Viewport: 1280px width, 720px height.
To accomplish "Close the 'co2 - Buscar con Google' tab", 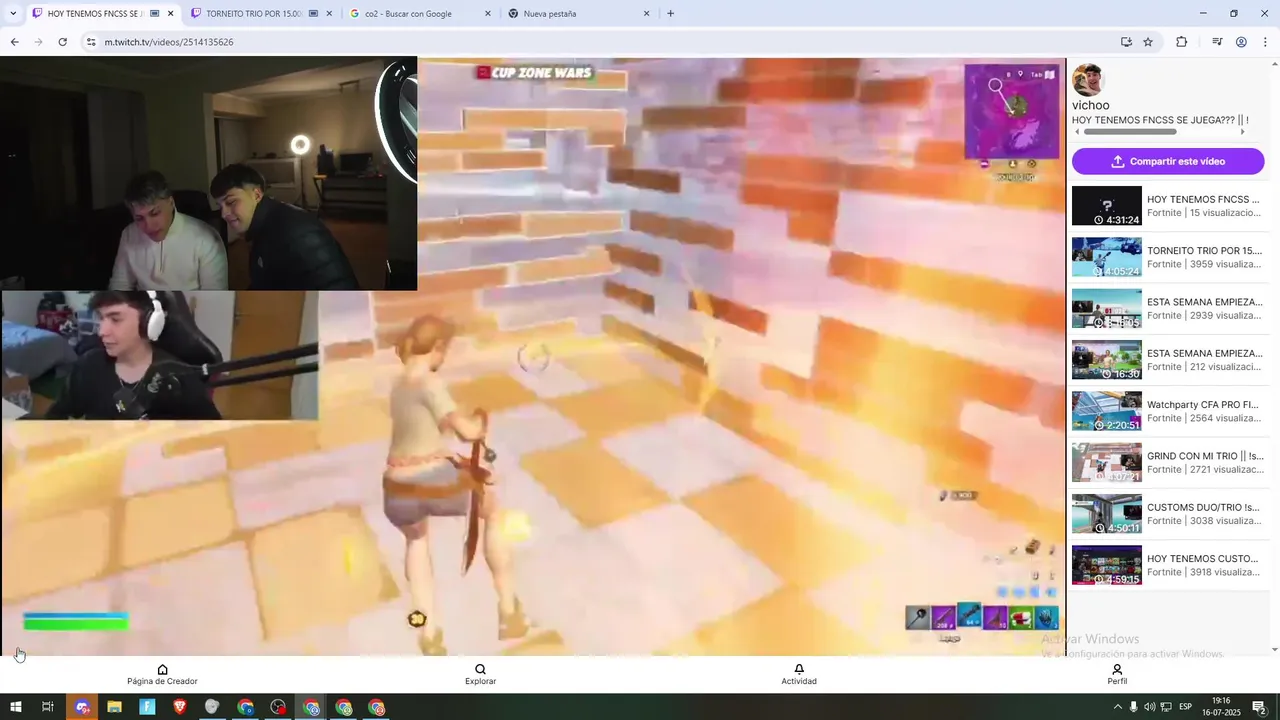I will click(x=488, y=14).
